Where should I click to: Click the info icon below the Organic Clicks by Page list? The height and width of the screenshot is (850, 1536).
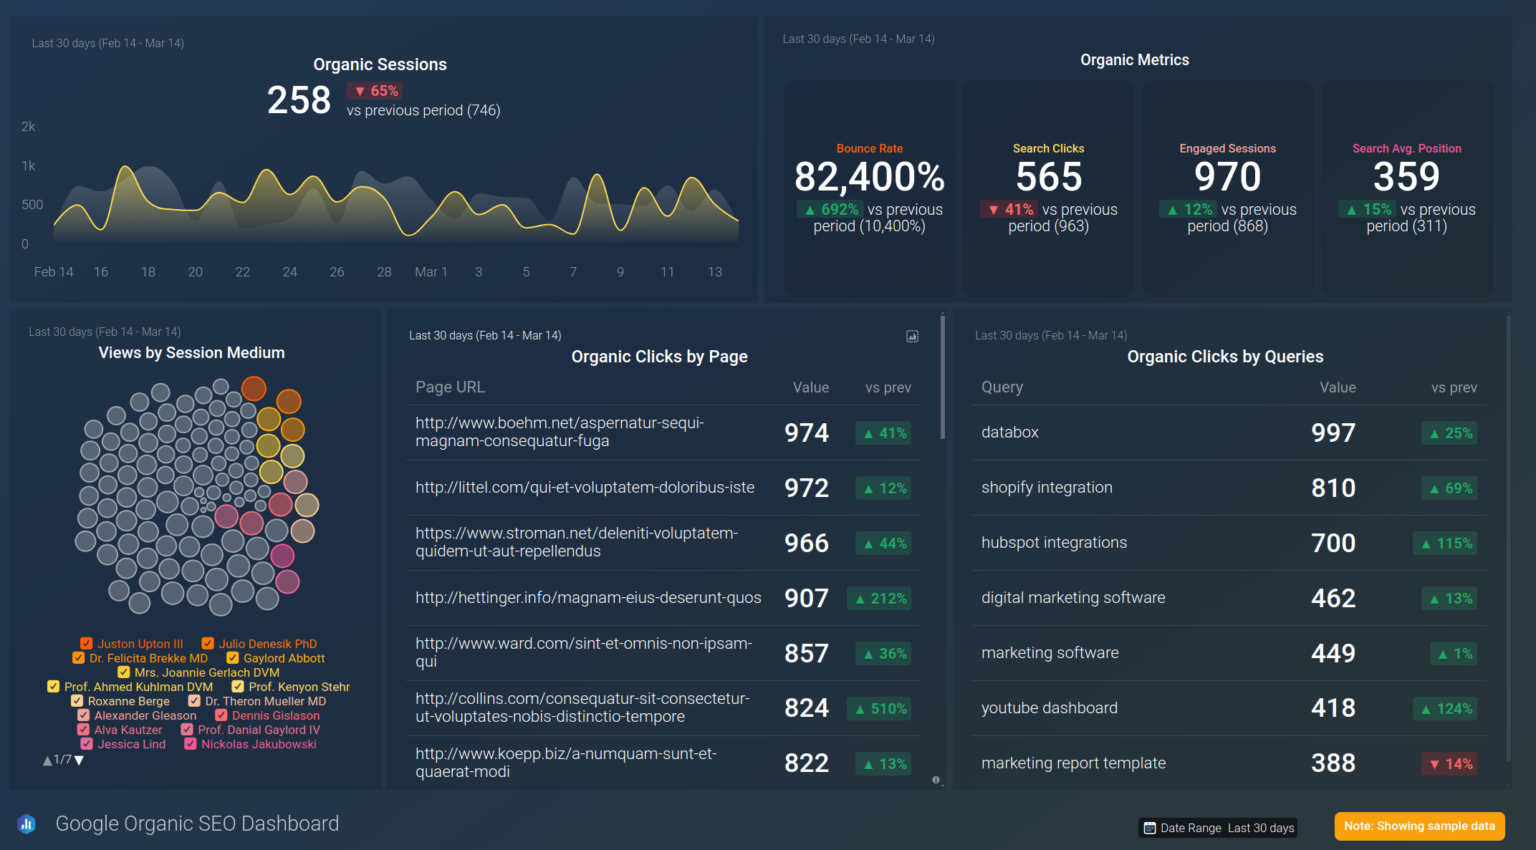[936, 778]
